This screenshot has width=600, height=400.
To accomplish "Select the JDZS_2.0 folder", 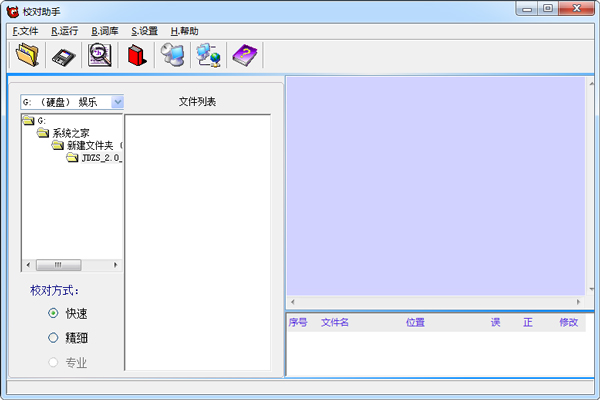I will click(94, 158).
